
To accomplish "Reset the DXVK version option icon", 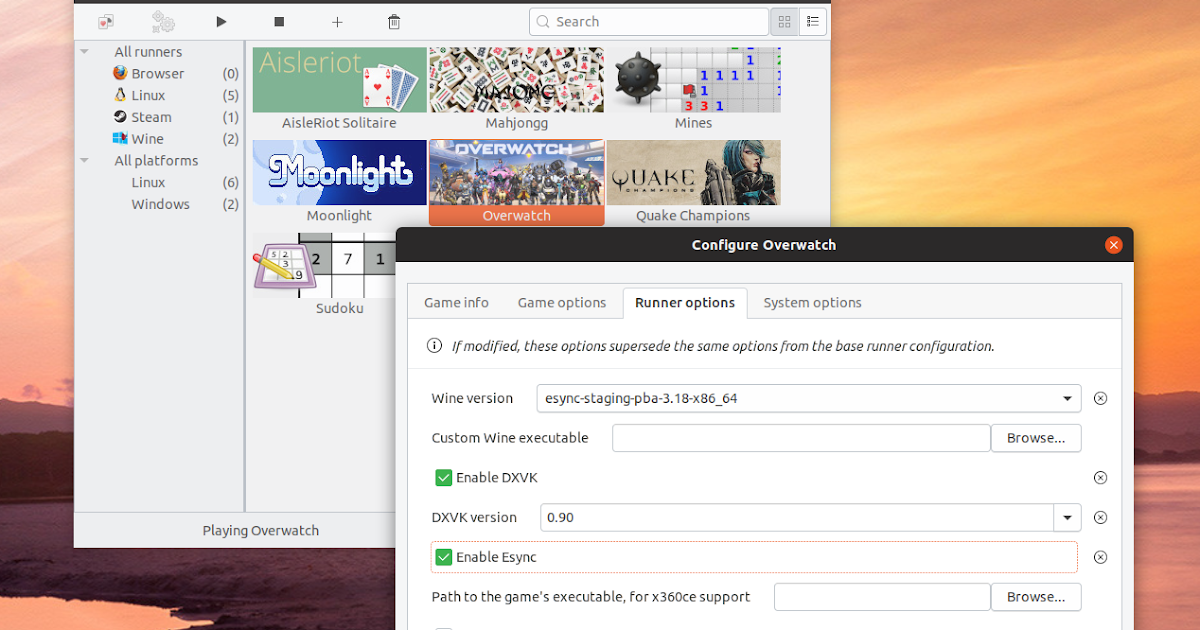I will pos(1100,518).
